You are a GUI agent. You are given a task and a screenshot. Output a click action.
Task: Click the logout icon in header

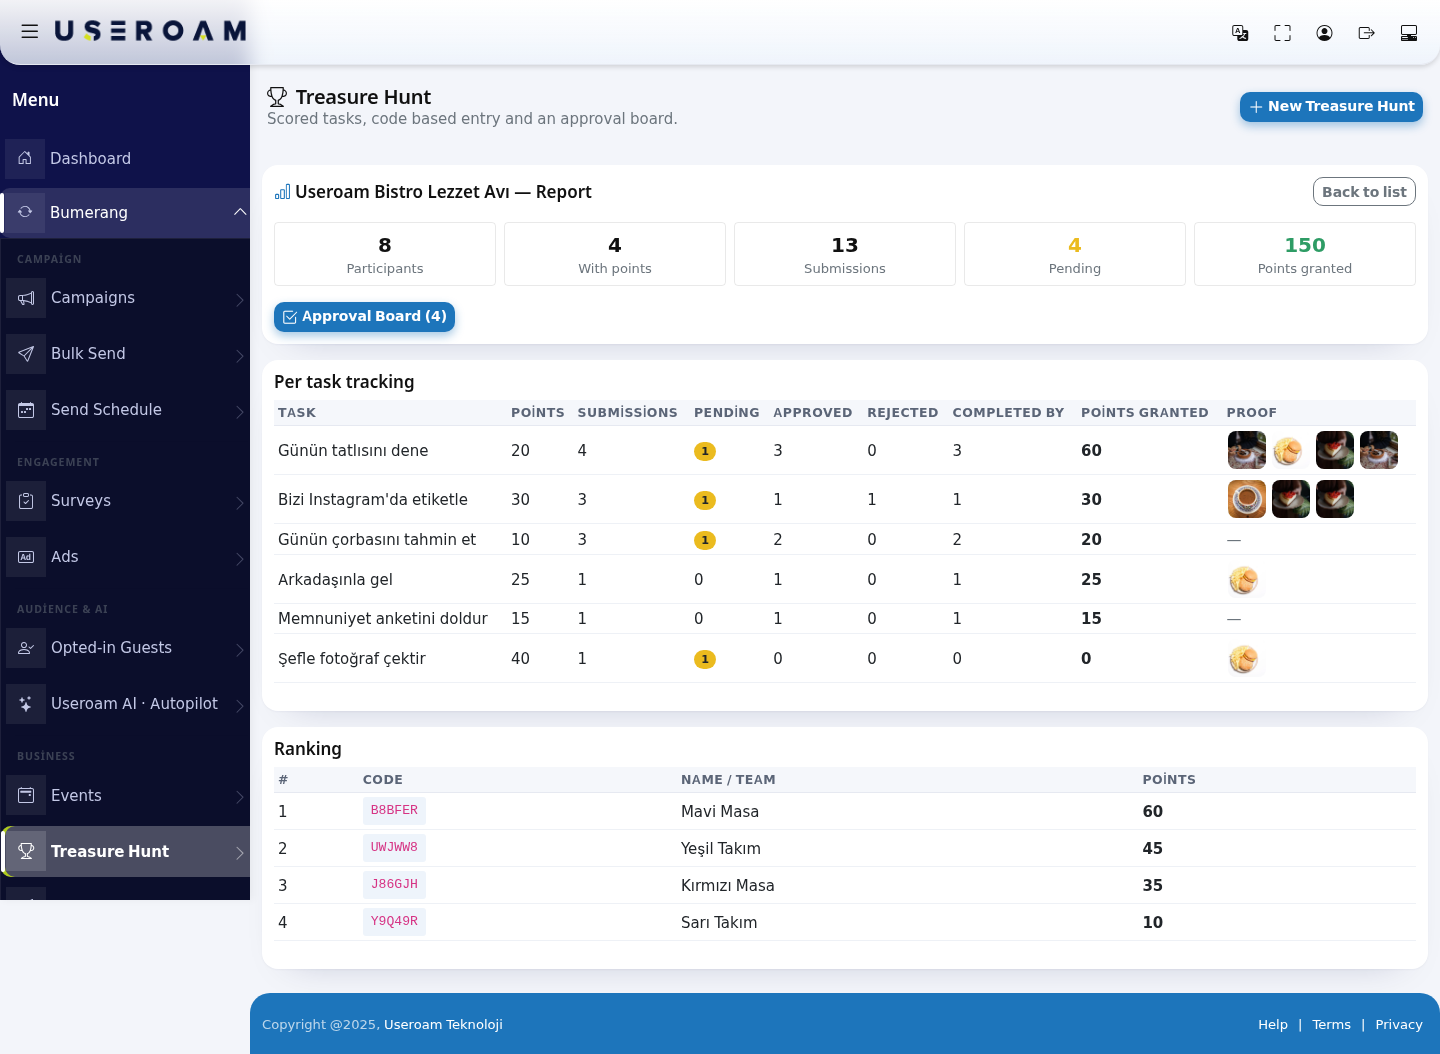click(1366, 33)
